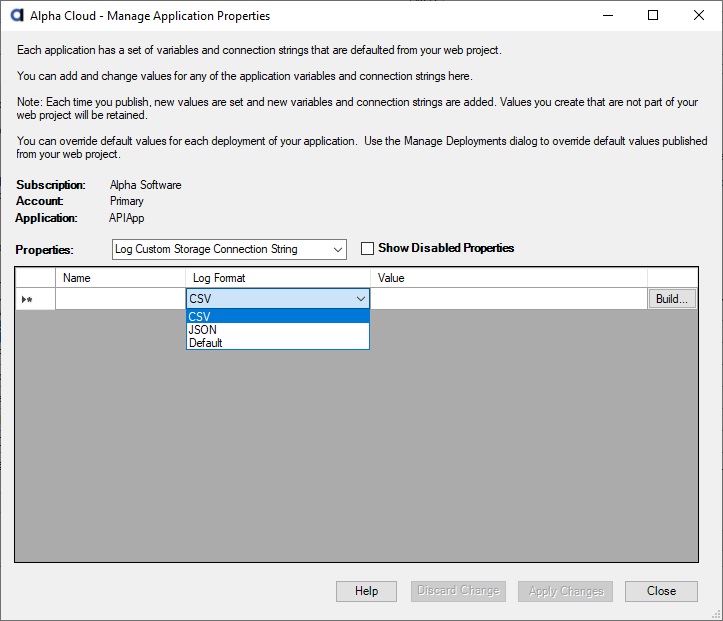Click the Name column header
Screen dimensions: 723x621
(120, 278)
